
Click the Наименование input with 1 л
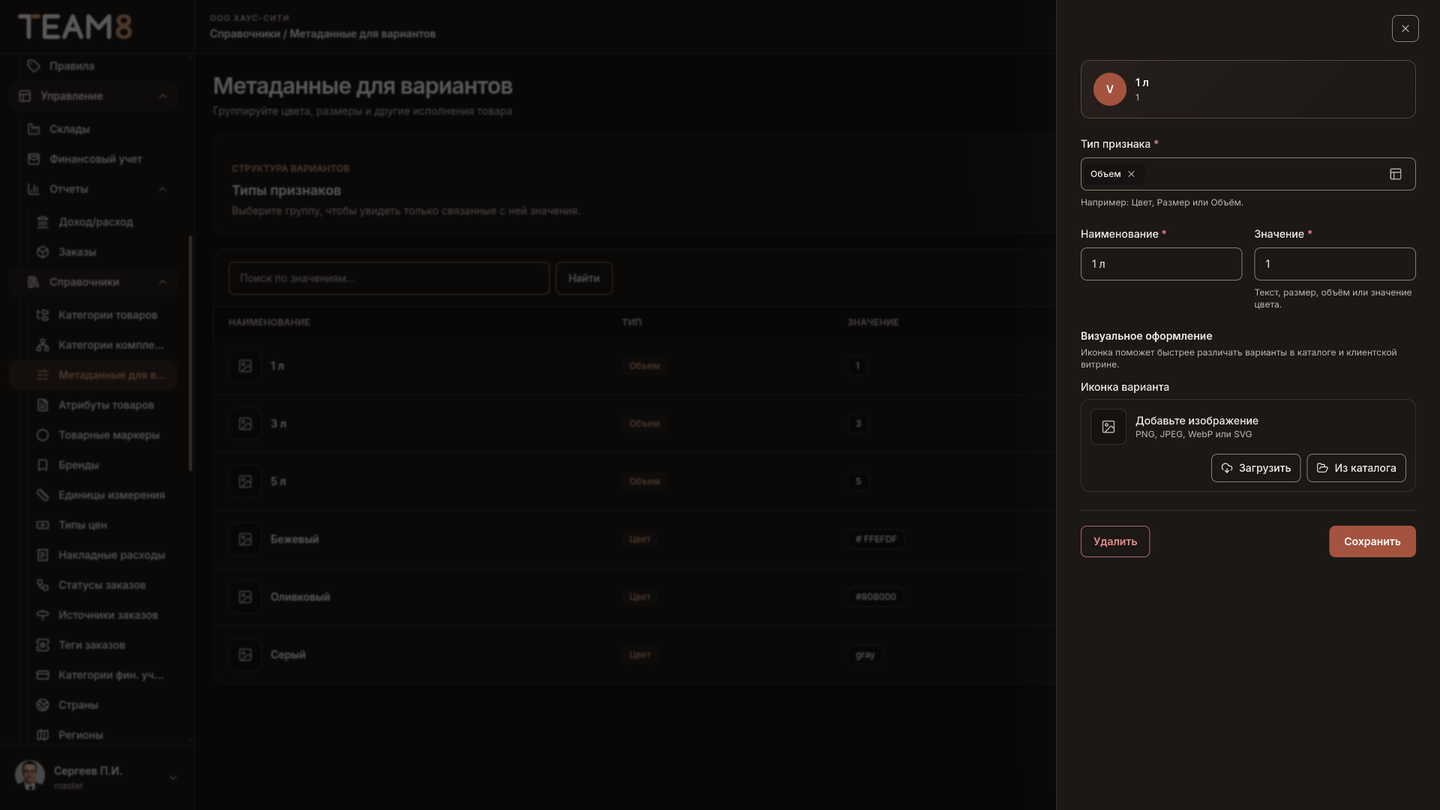(1161, 264)
